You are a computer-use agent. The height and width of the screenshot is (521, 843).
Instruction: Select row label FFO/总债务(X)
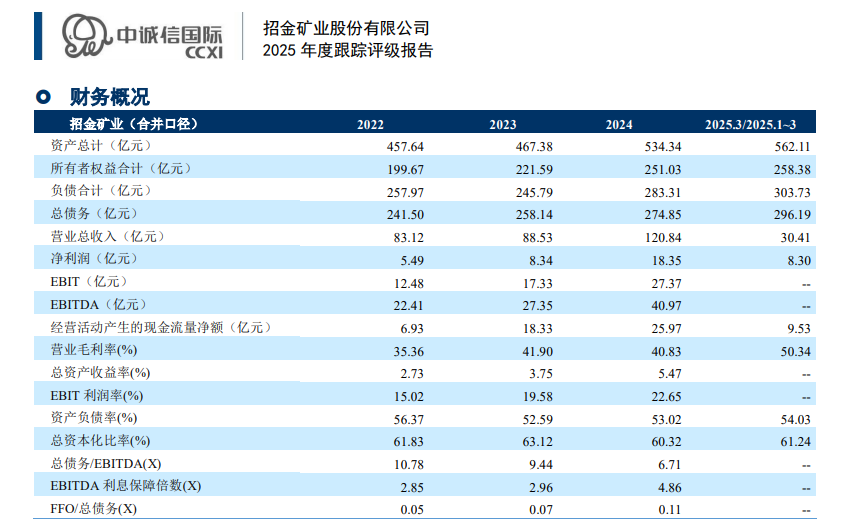(x=94, y=509)
